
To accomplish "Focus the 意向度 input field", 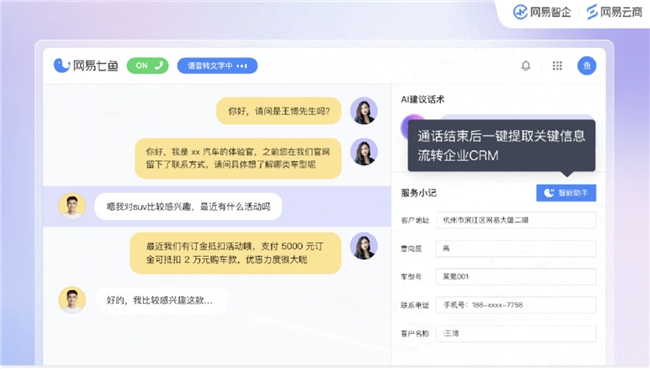I will coord(516,248).
